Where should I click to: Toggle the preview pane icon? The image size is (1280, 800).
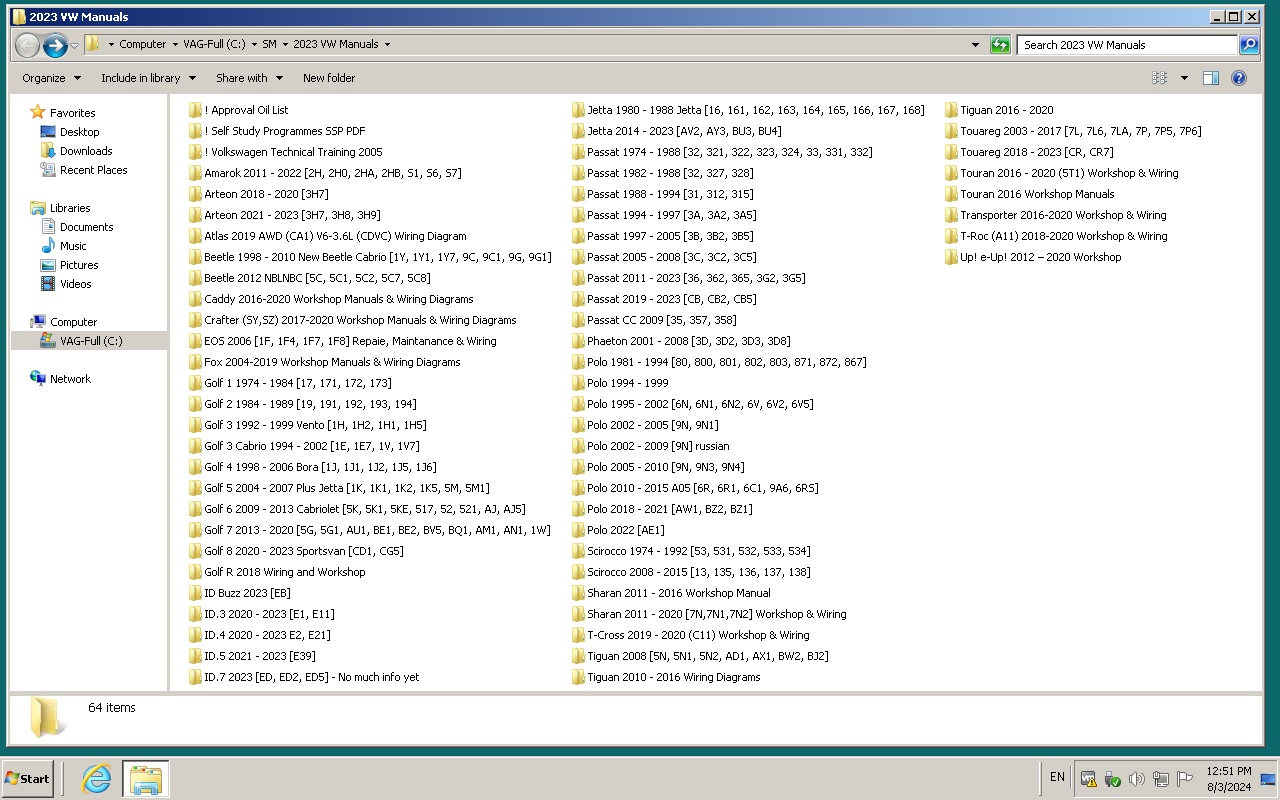[x=1211, y=78]
